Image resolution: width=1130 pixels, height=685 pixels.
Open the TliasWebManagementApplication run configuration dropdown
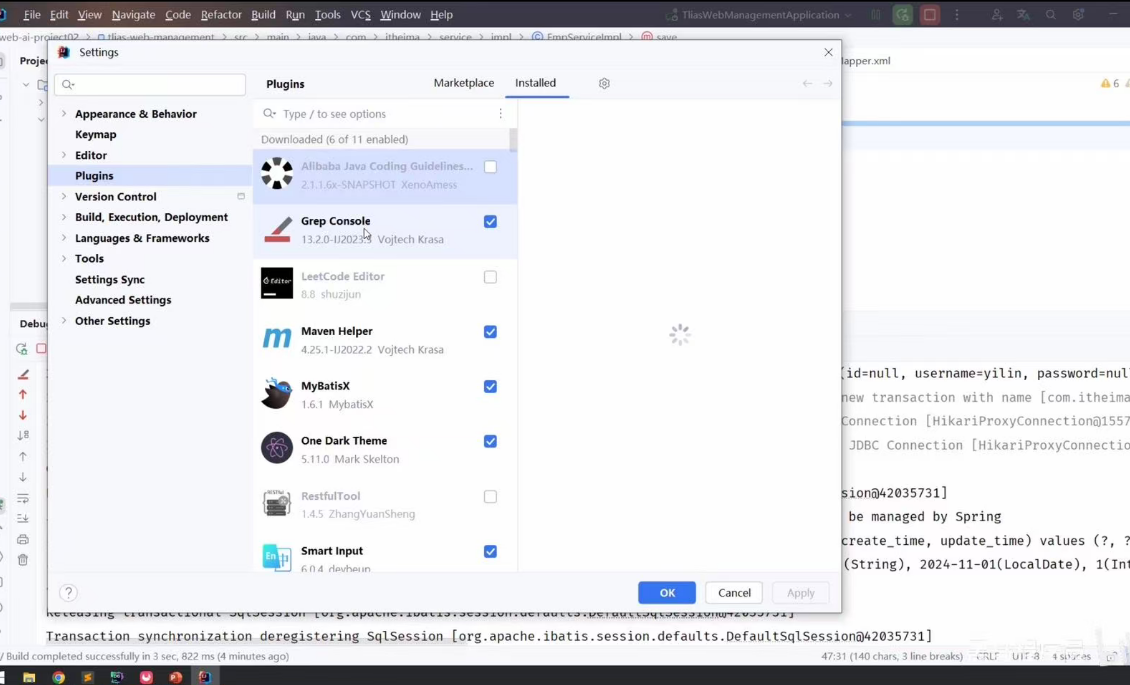(x=760, y=14)
